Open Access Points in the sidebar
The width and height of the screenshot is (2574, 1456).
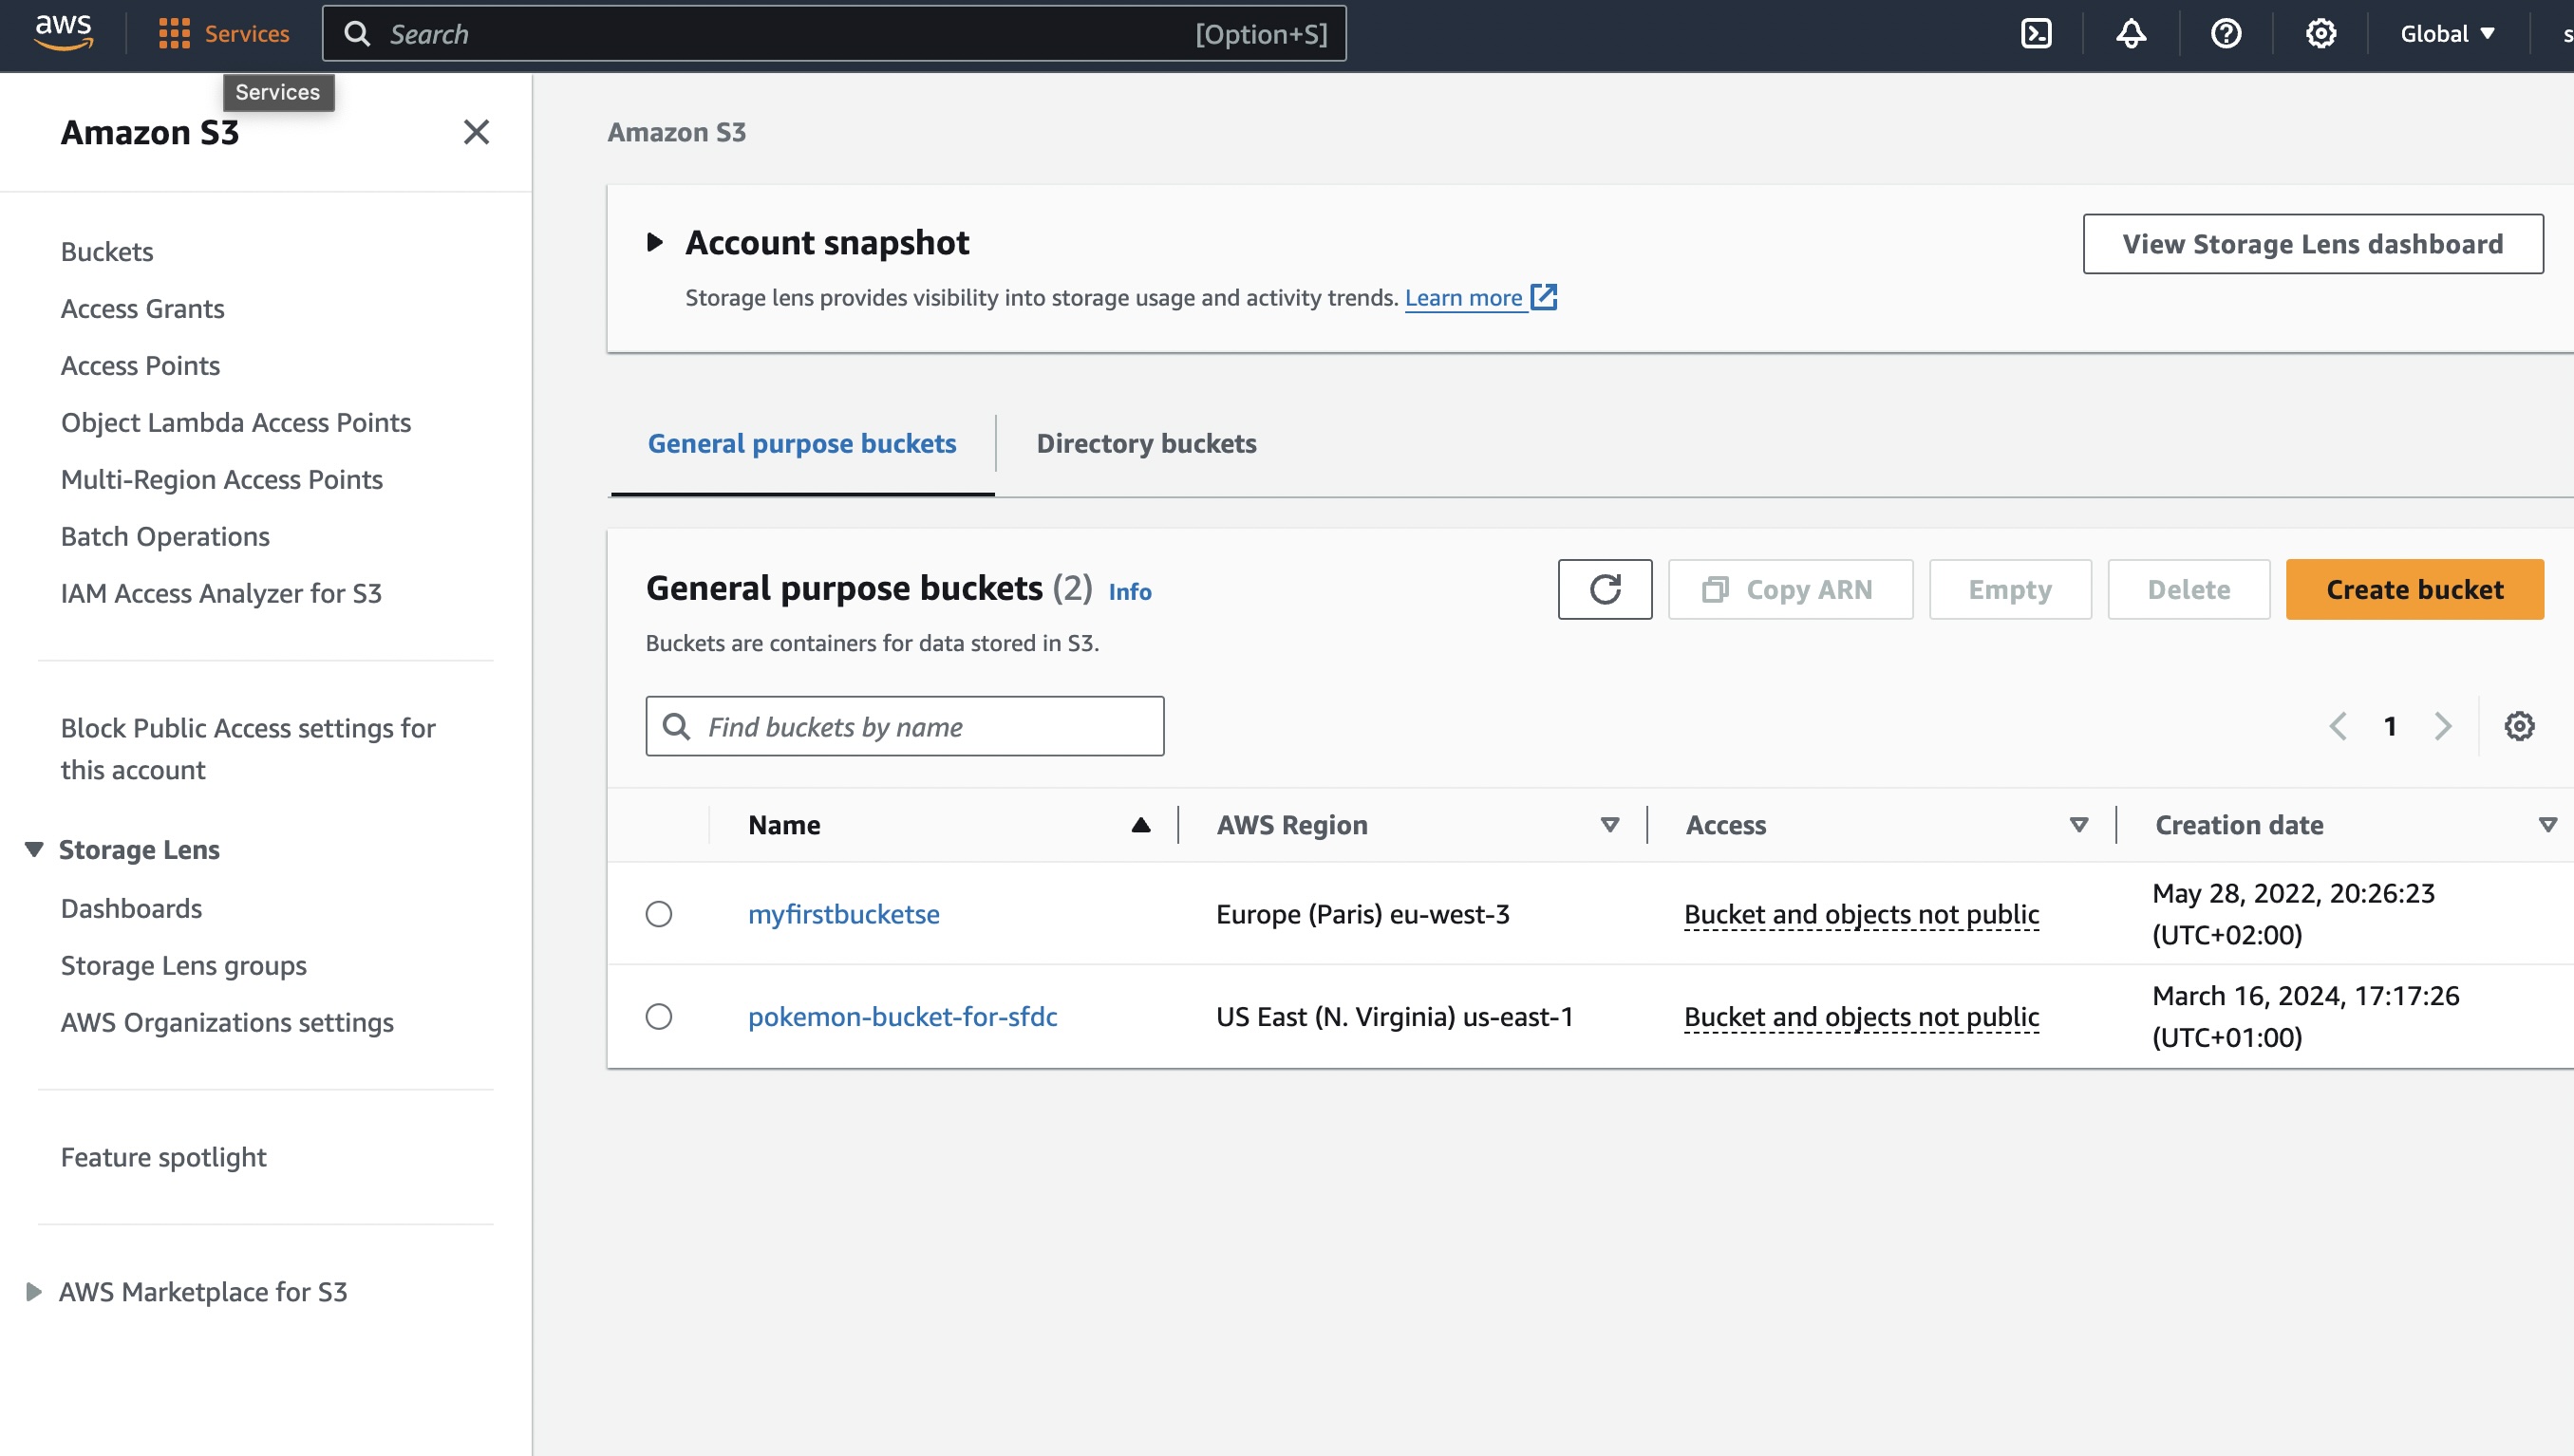pyautogui.click(x=140, y=365)
